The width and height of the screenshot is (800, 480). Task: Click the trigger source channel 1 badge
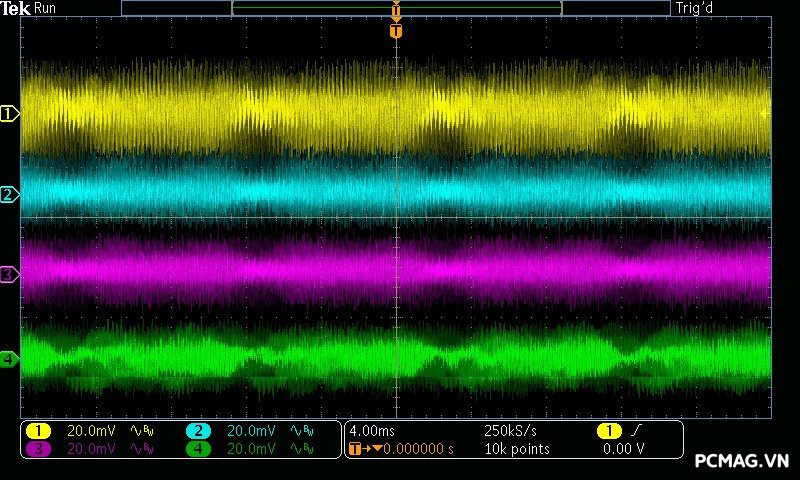tap(608, 431)
